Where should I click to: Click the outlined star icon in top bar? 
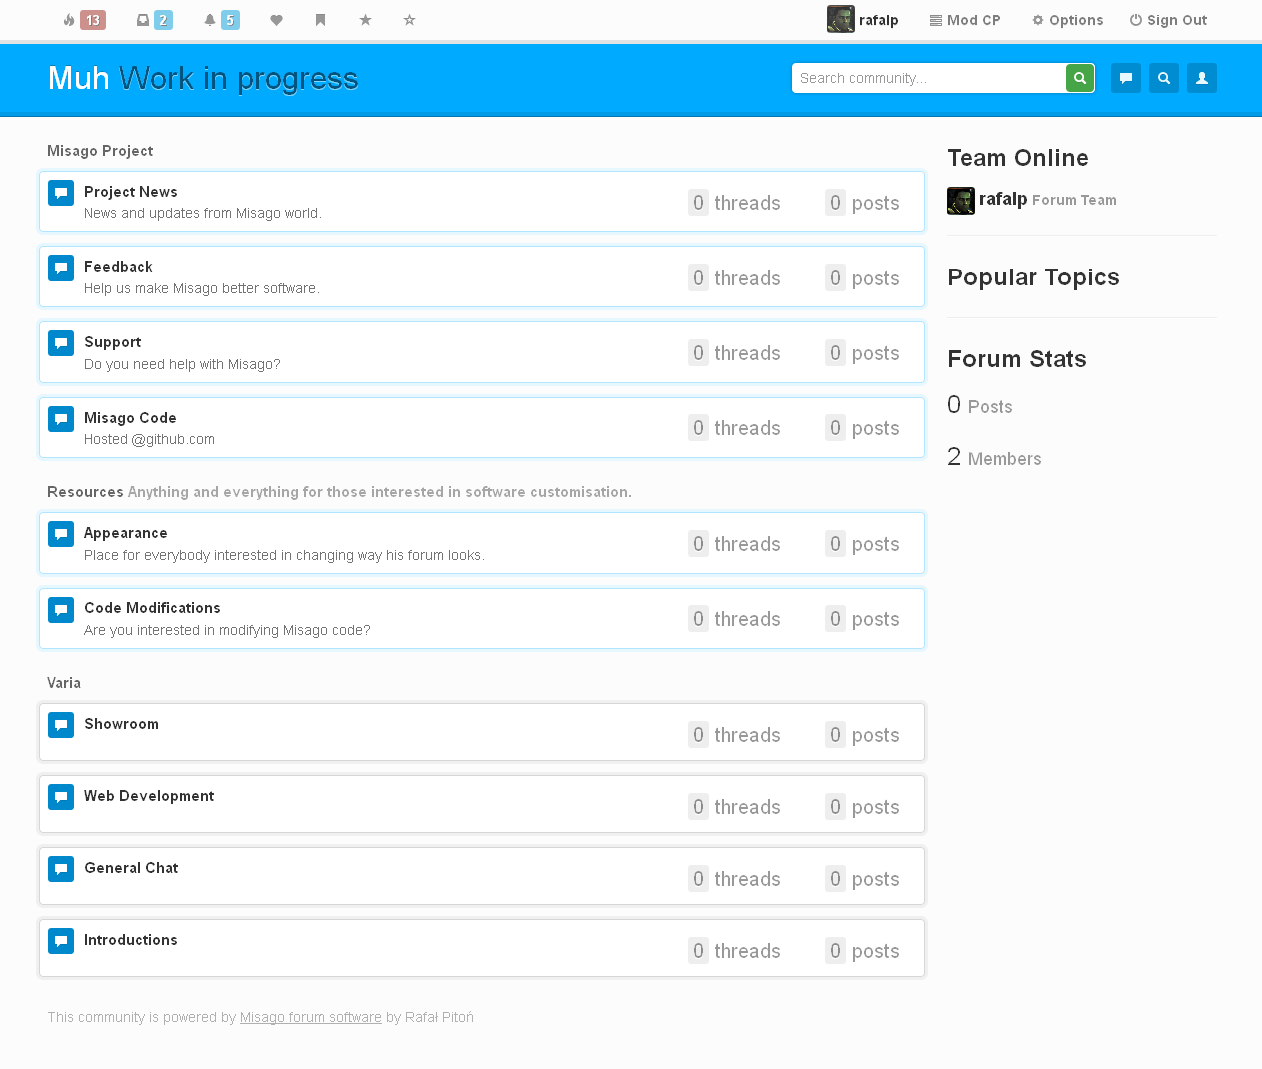click(410, 20)
